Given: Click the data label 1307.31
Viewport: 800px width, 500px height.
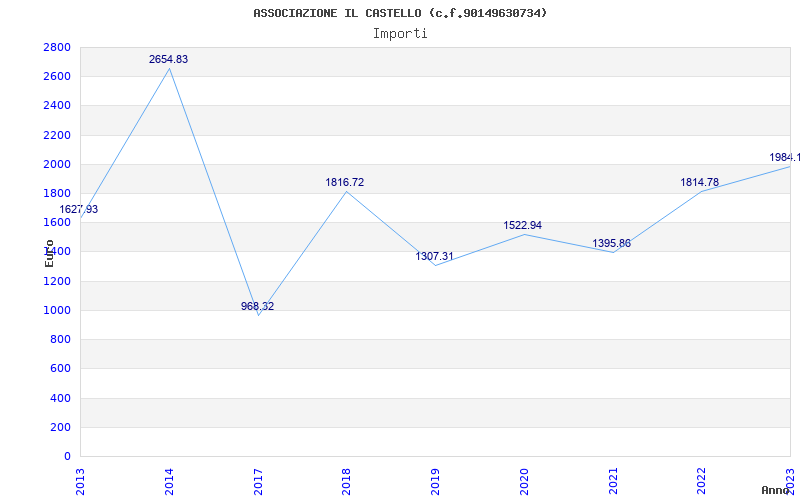Looking at the screenshot, I should coord(434,256).
